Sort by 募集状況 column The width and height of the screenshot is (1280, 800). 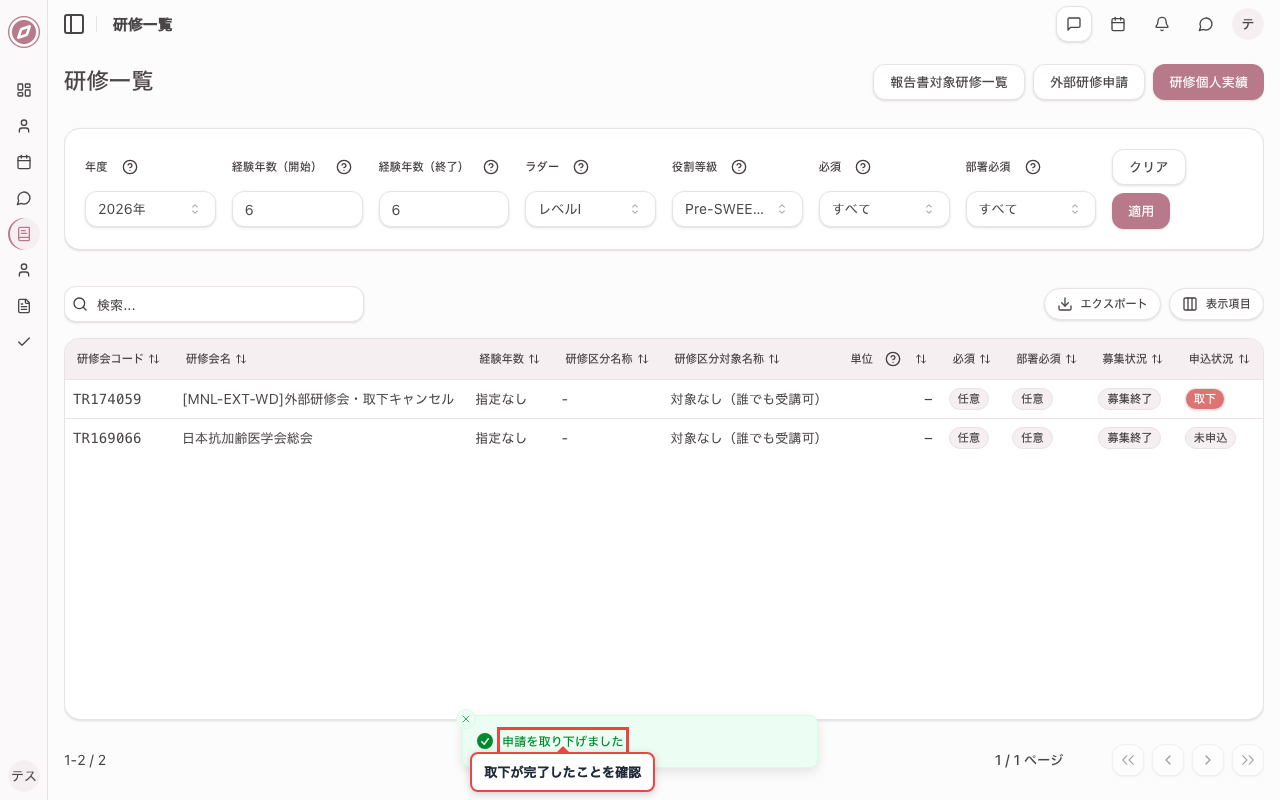1132,359
